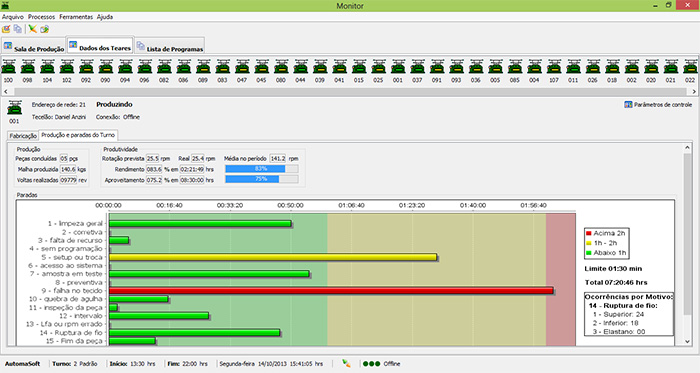This screenshot has height=373, width=700.
Task: Select loom 082 icon
Action: pos(164,67)
